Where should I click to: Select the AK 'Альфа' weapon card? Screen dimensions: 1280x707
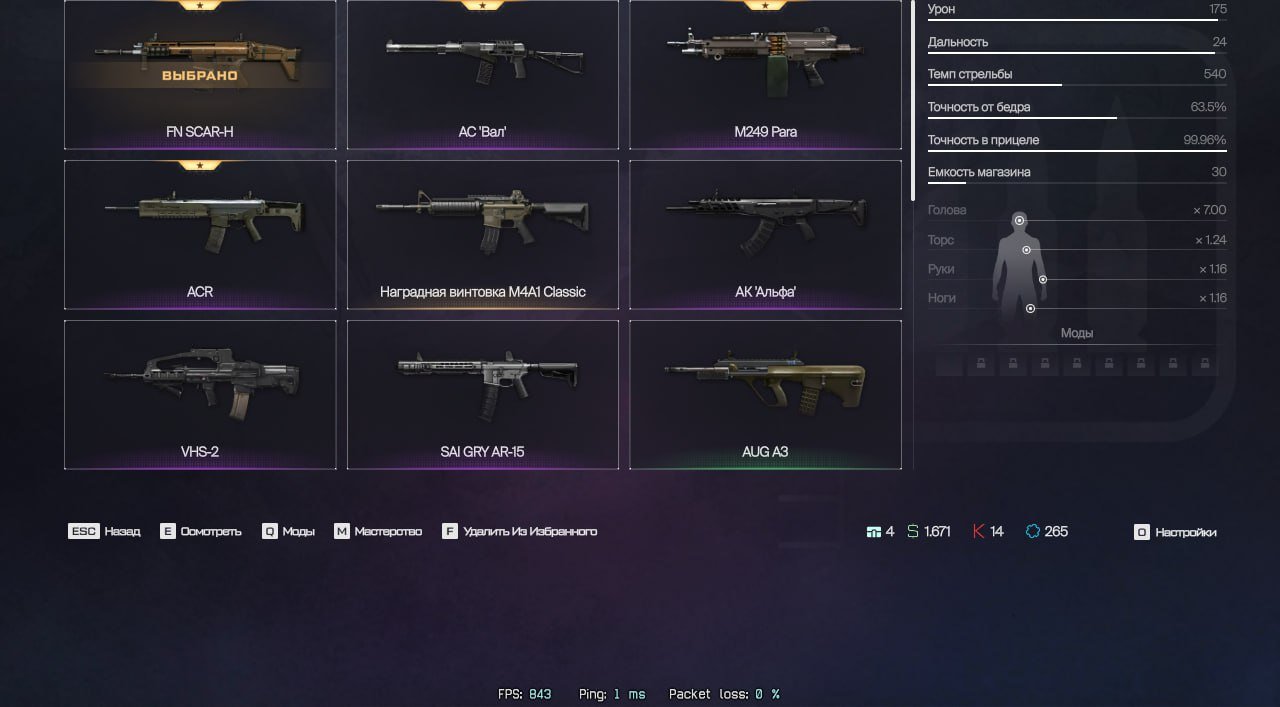(x=765, y=235)
